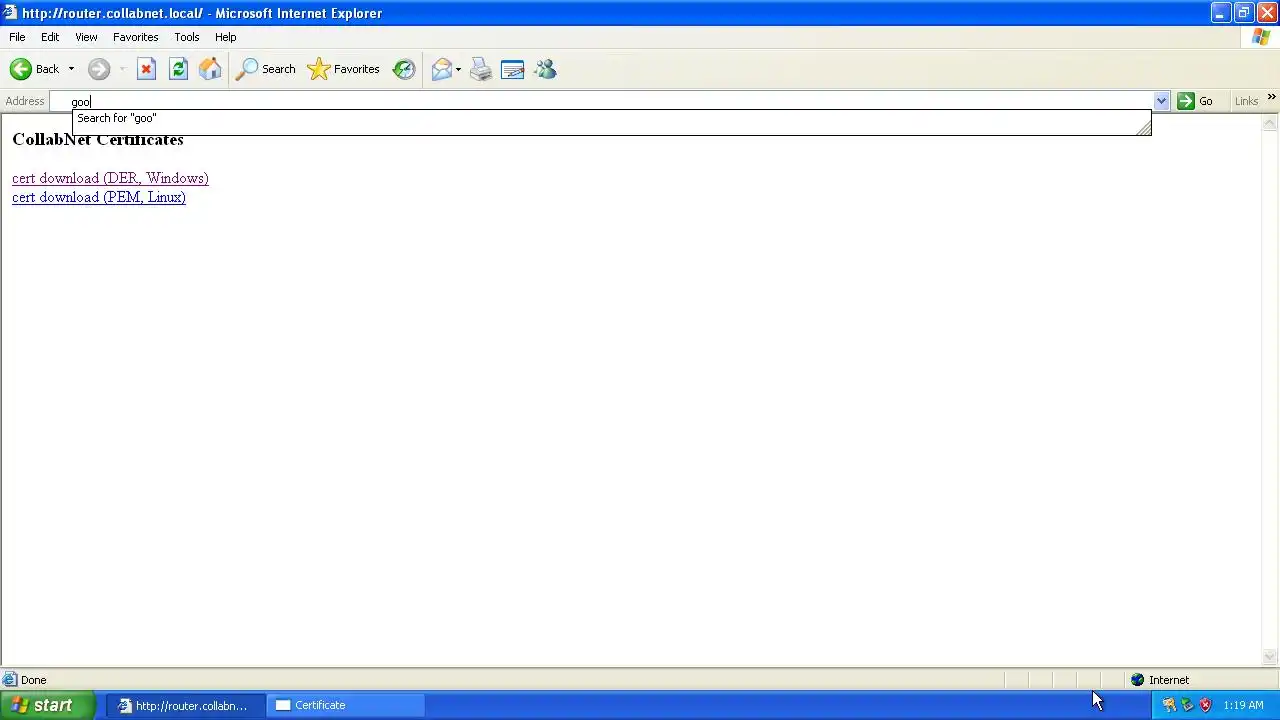
Task: Open cert download (PEM, Linux) link
Action: point(99,197)
